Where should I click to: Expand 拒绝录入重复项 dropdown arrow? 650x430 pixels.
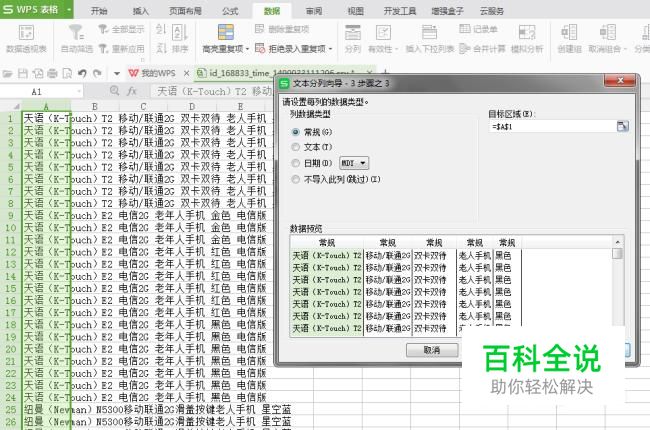330,49
